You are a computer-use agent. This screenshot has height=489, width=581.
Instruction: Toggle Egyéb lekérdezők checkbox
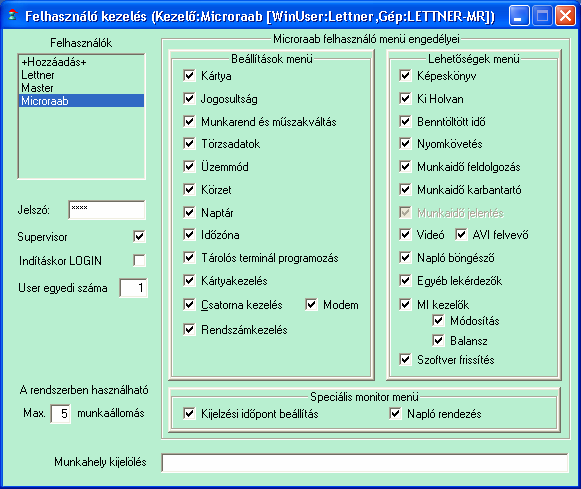coord(405,280)
